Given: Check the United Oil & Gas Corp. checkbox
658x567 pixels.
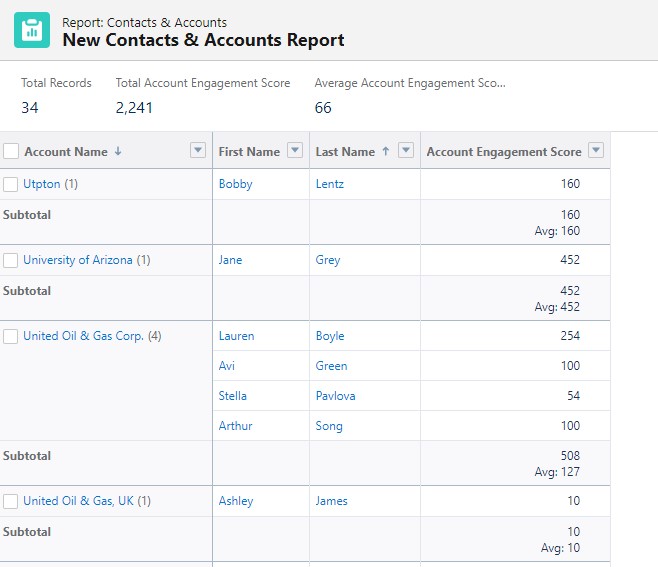Looking at the screenshot, I should (x=10, y=336).
